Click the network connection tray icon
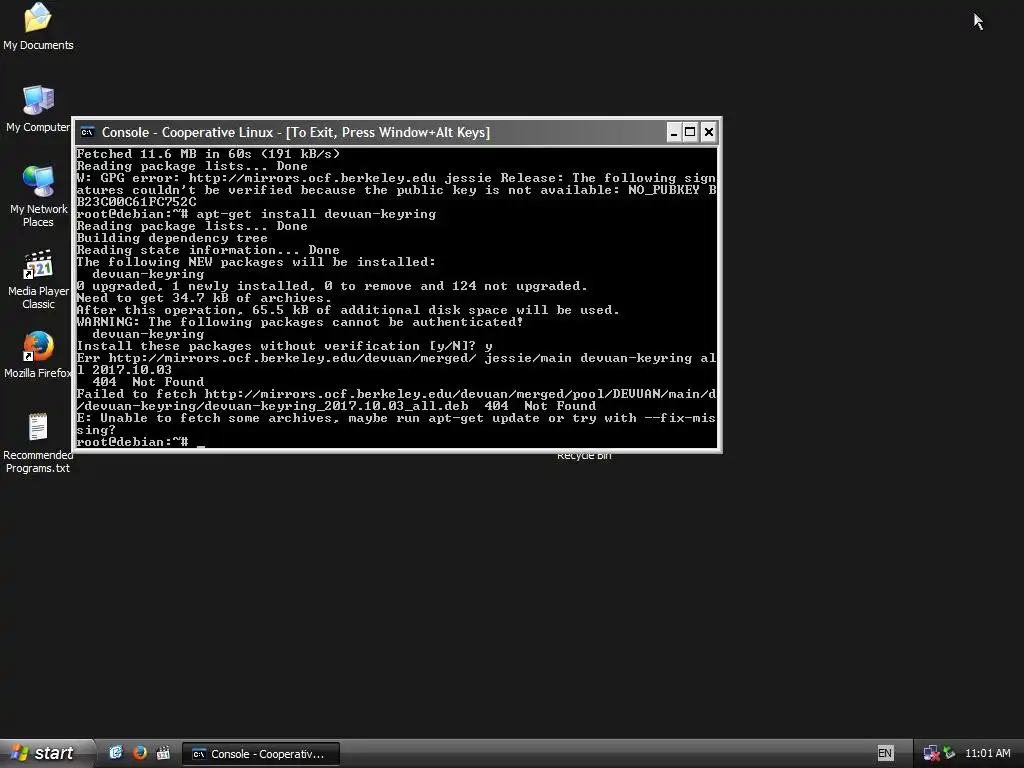Screen dimensions: 1024x768 [x=931, y=753]
